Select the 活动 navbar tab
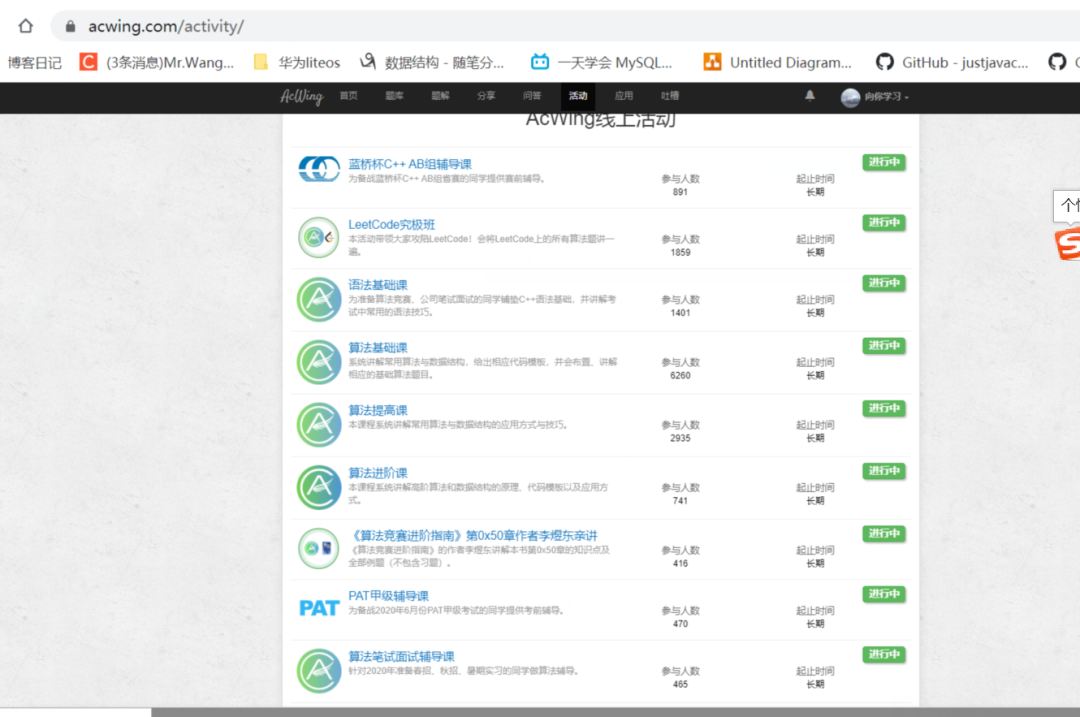Screen dimensions: 1080x717 tap(578, 96)
